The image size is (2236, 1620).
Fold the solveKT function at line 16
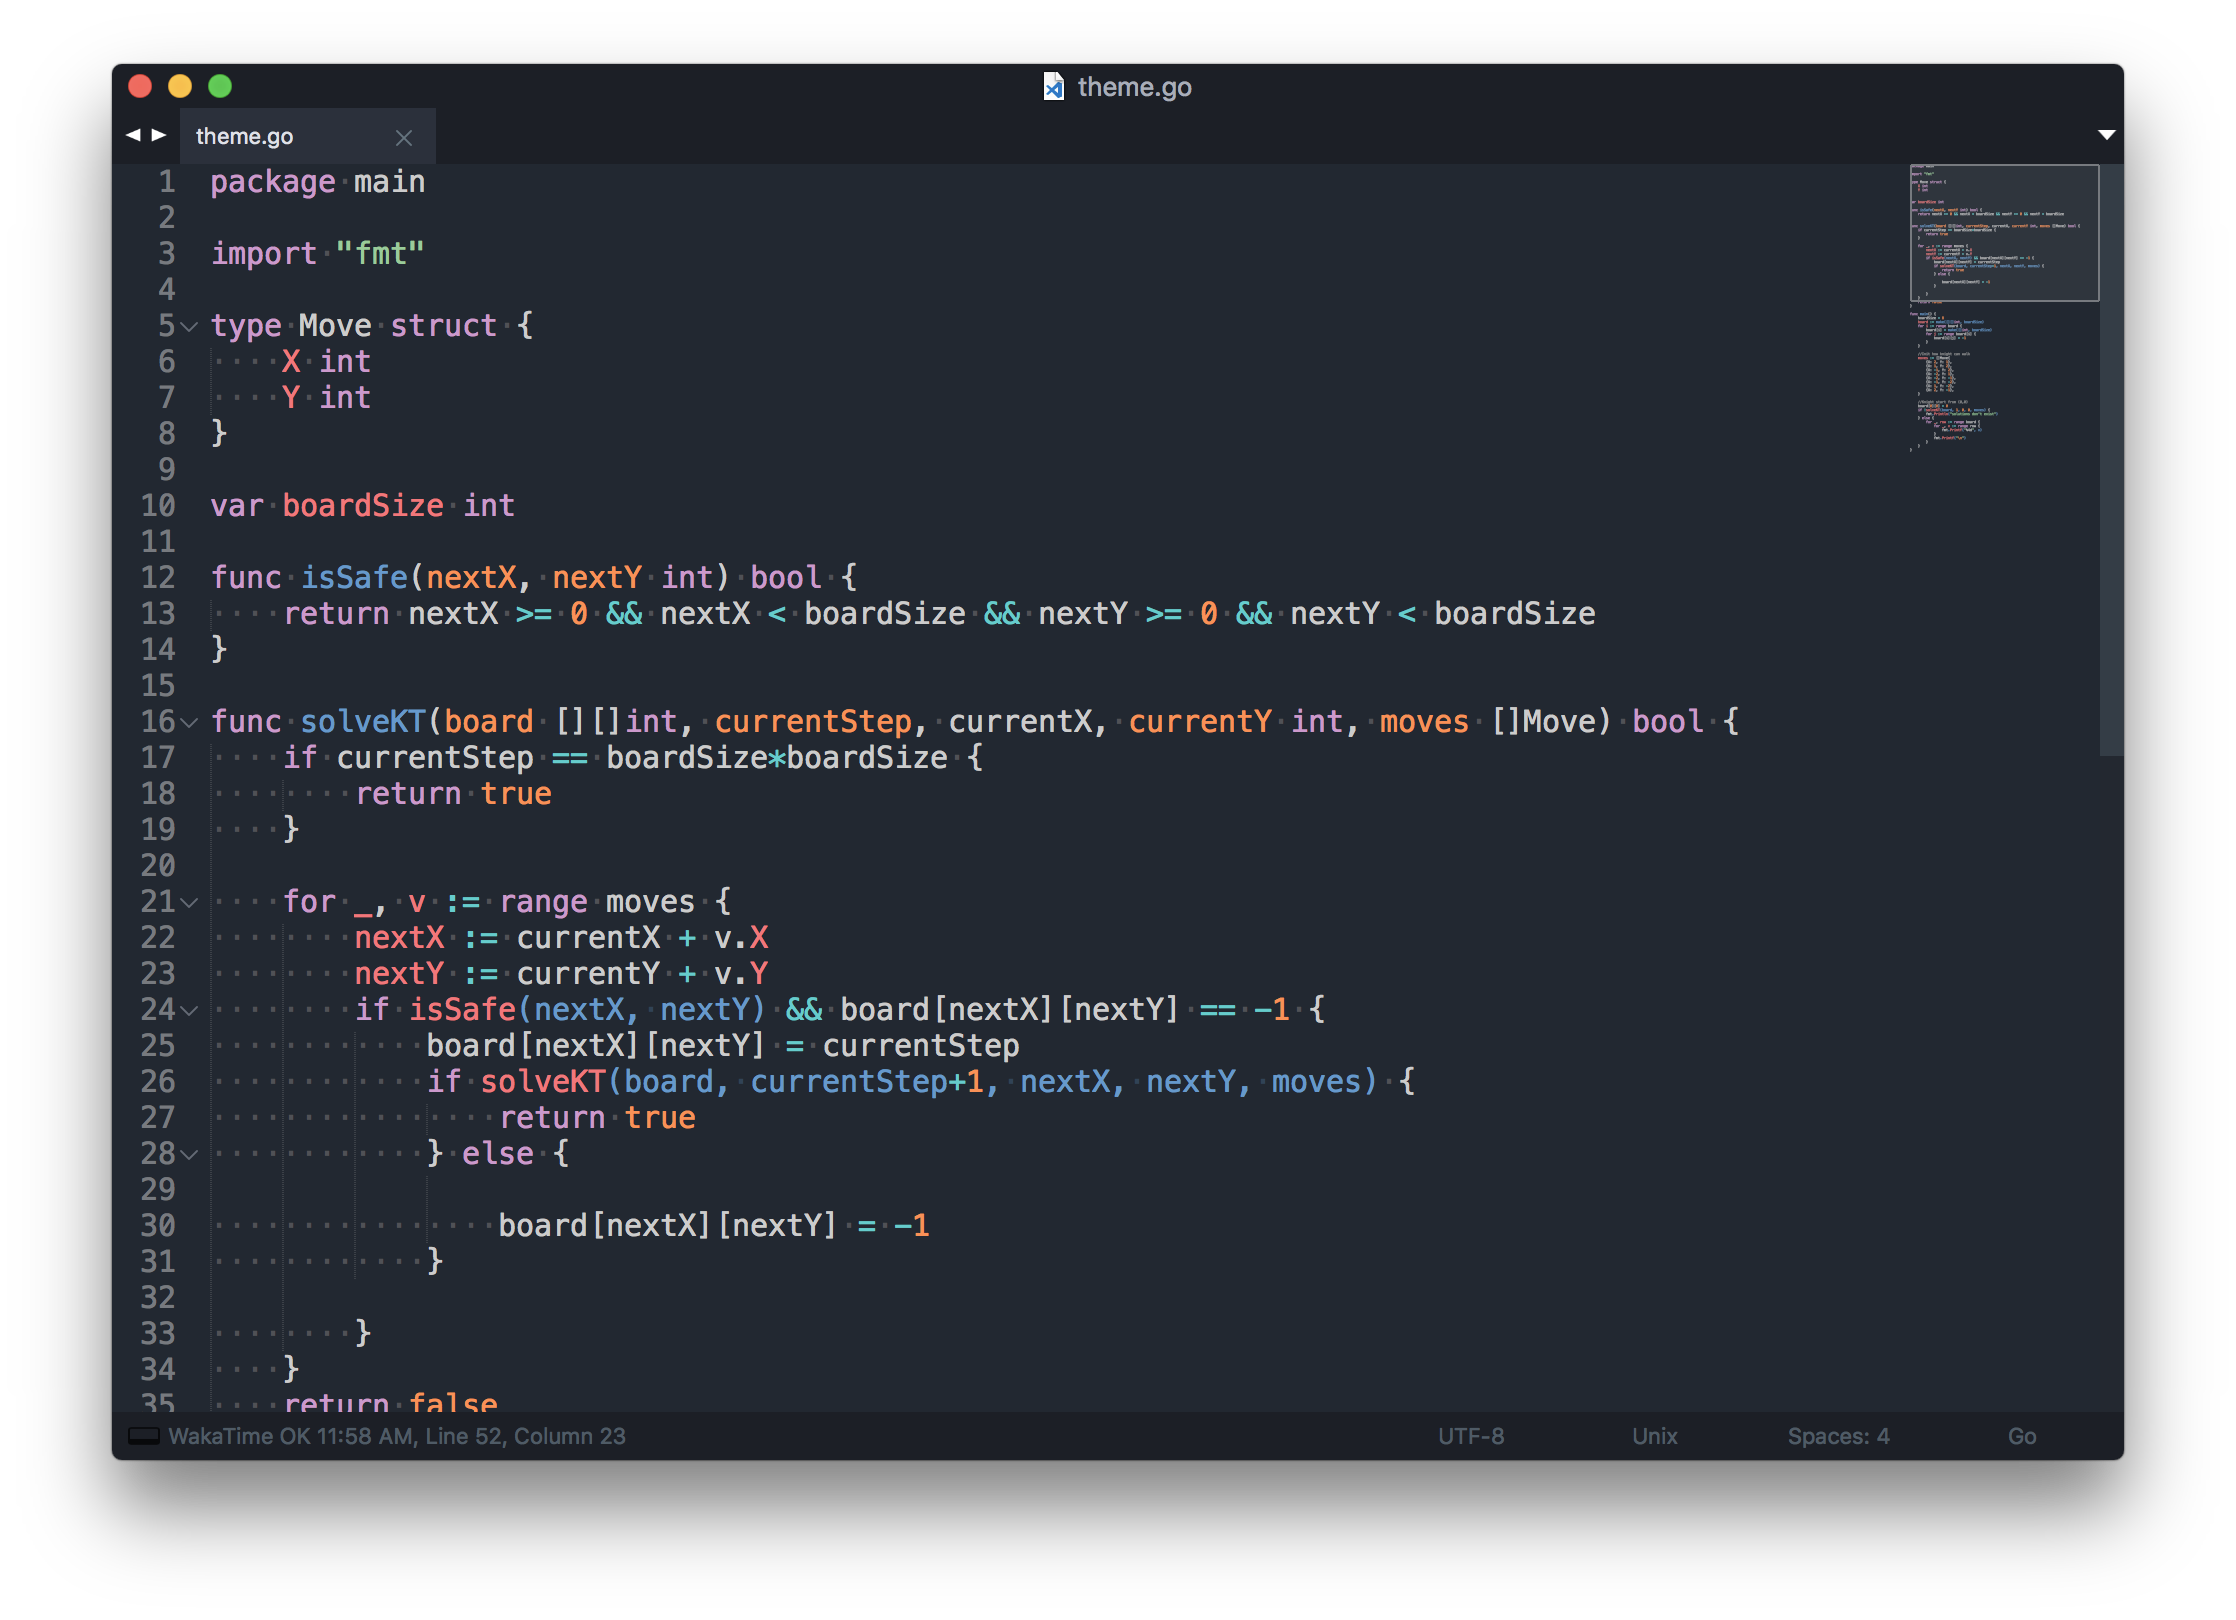coord(190,722)
